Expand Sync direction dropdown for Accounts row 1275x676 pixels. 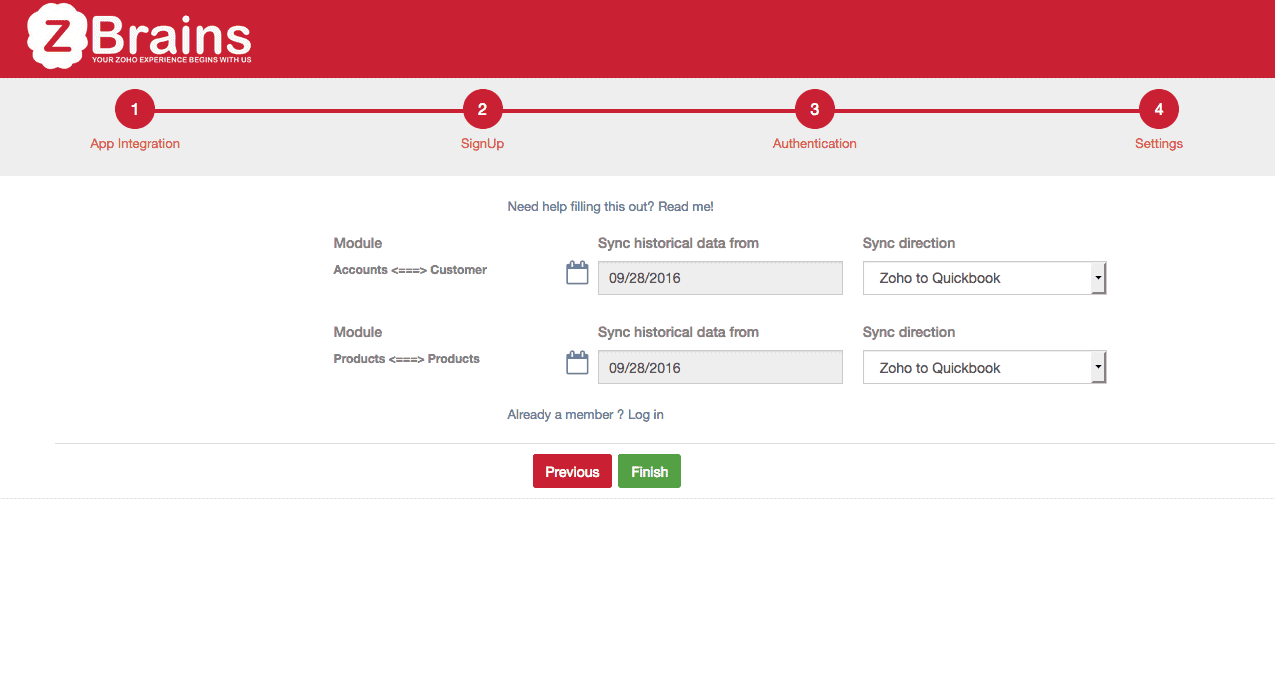pos(984,279)
